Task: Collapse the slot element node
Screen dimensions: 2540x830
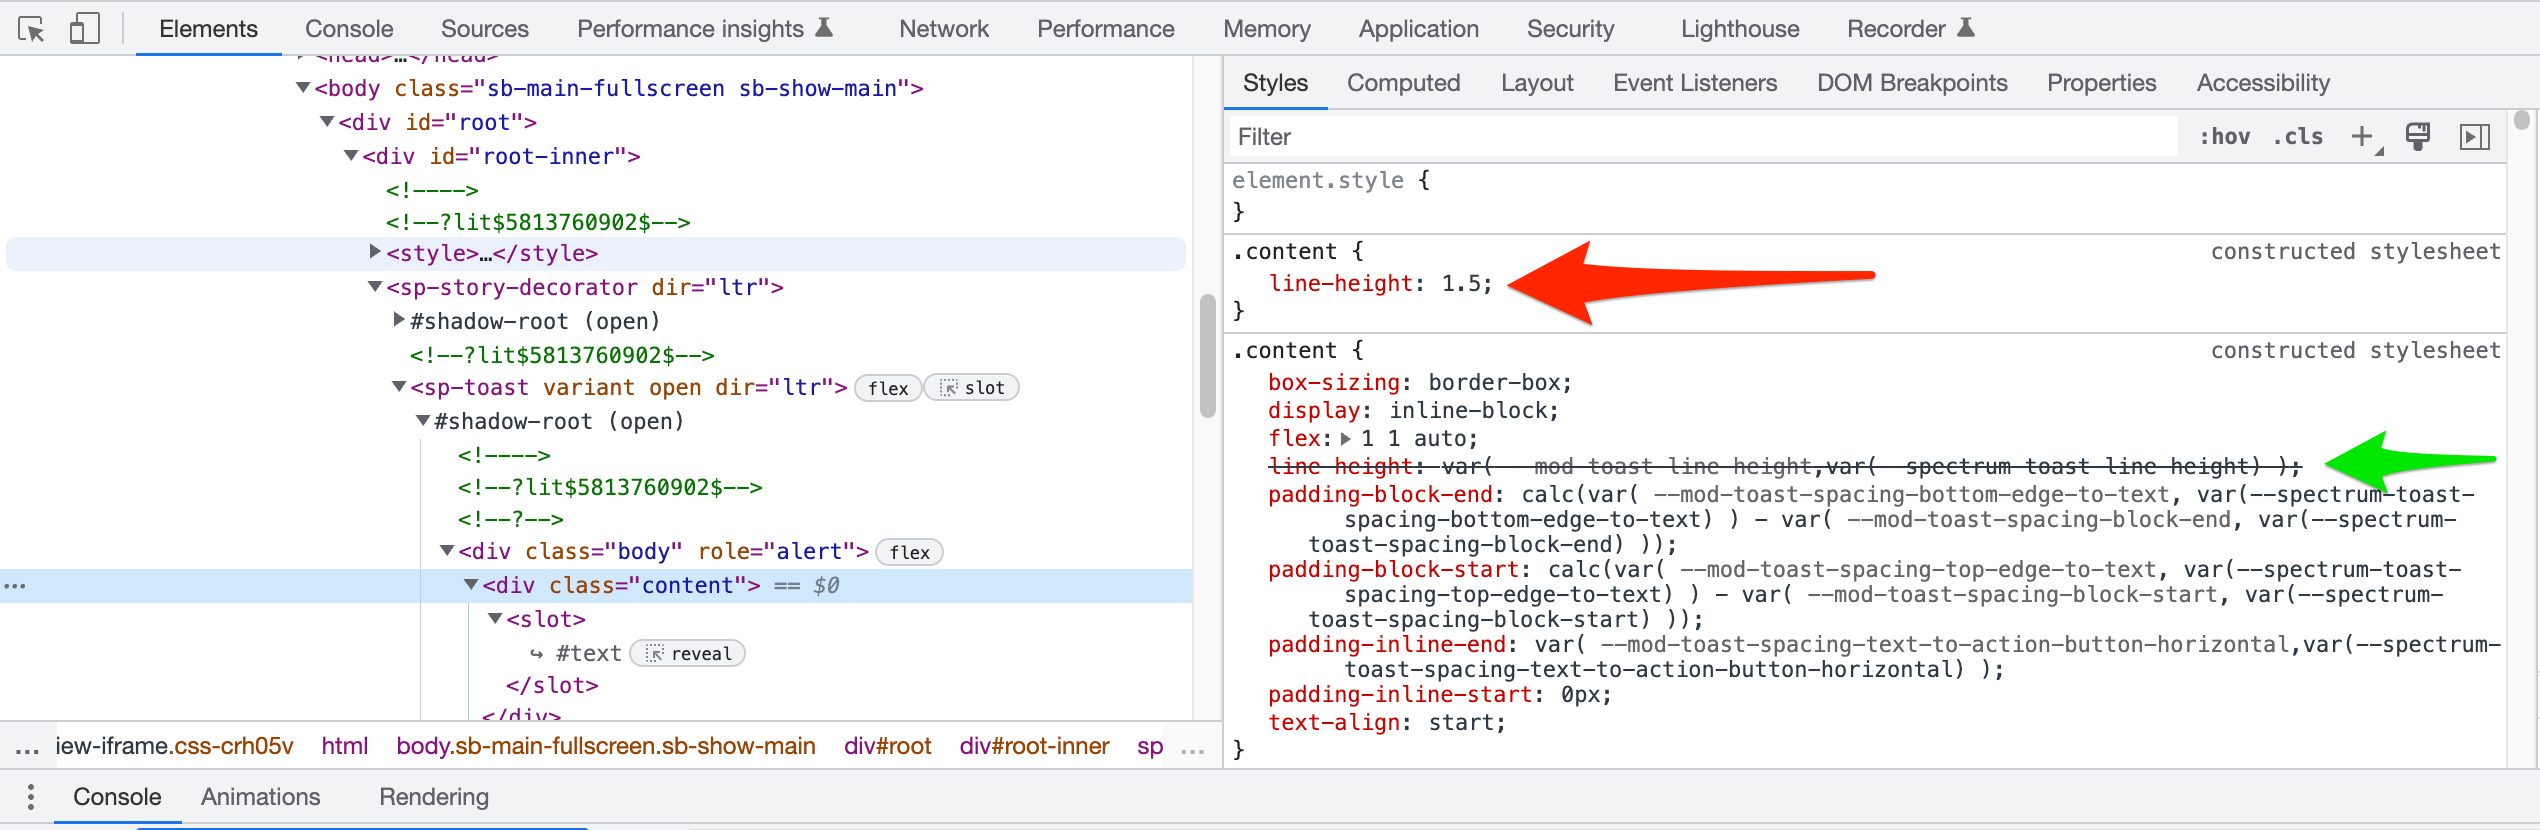Action: [x=495, y=619]
